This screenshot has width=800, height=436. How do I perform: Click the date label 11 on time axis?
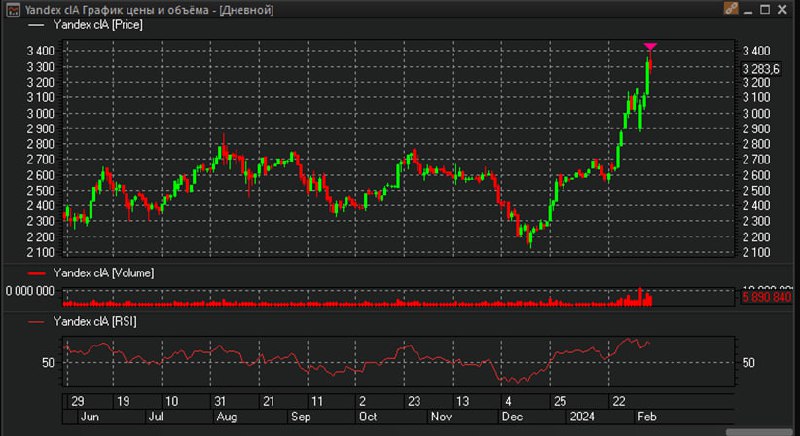point(317,401)
